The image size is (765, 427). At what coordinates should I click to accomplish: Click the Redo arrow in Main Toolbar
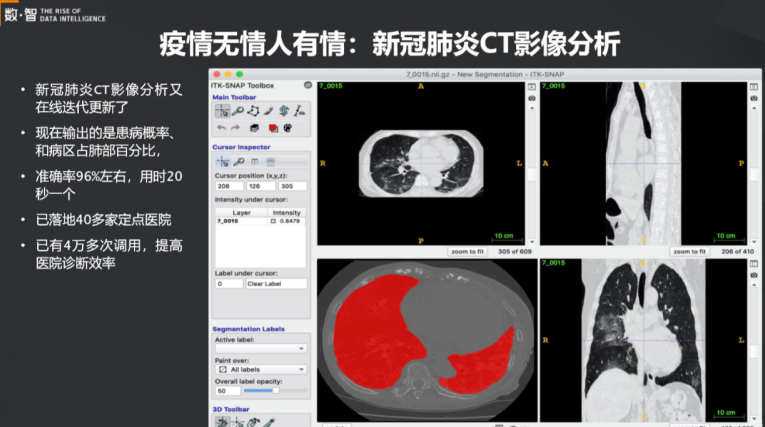236,128
